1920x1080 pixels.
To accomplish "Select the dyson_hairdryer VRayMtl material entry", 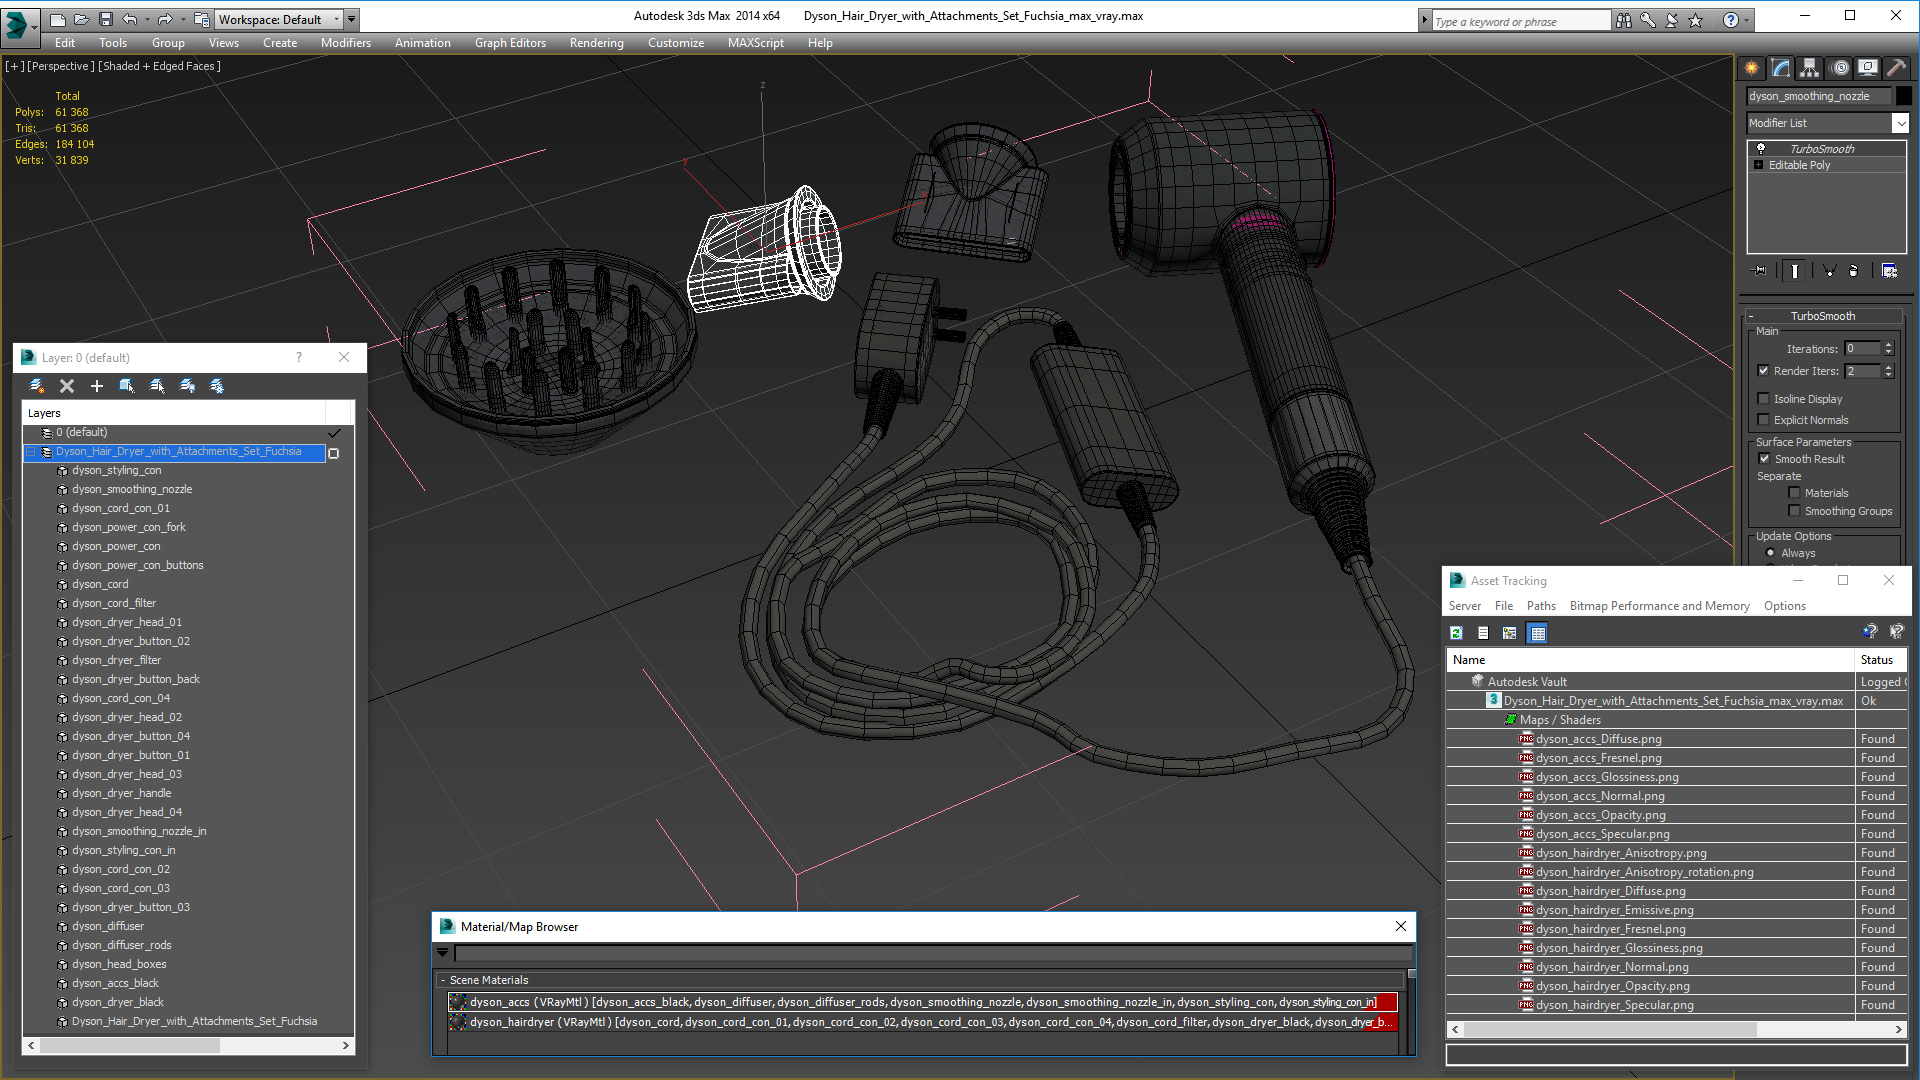I will [922, 1022].
